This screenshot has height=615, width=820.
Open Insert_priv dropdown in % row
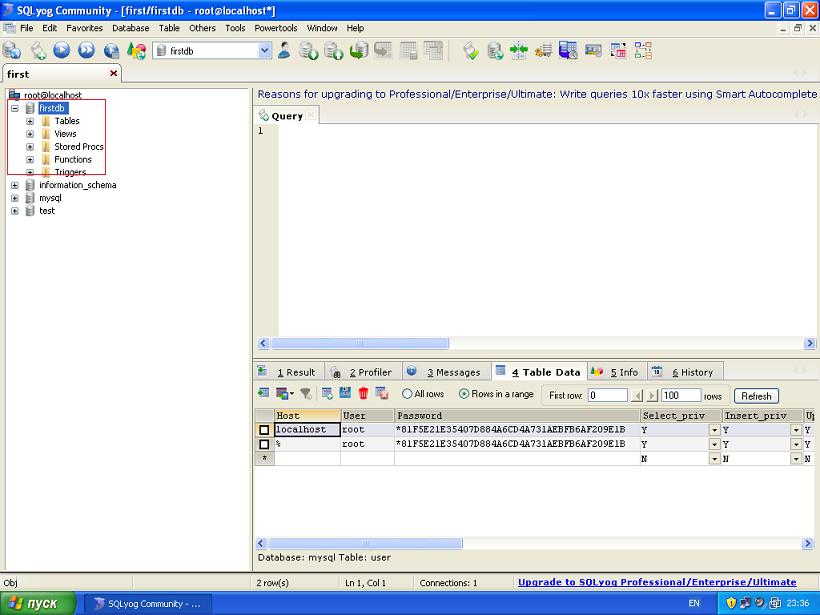tap(796, 444)
